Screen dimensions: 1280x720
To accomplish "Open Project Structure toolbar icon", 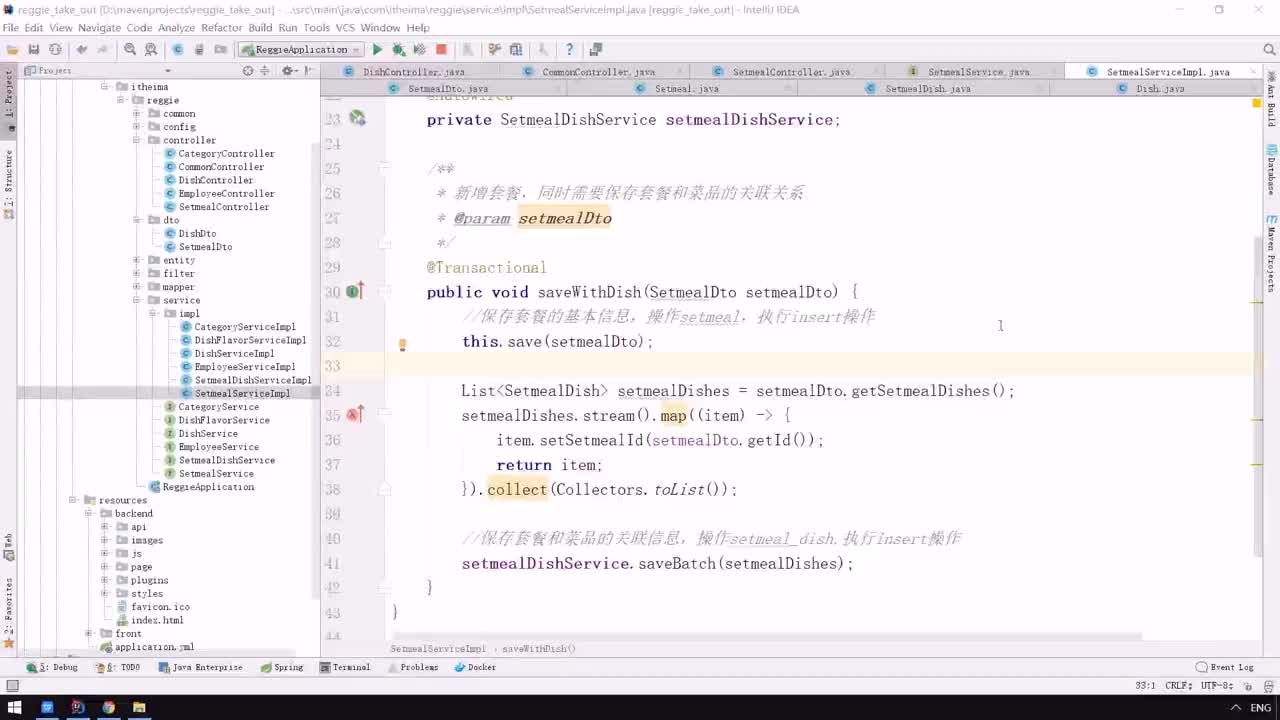I will pos(516,49).
